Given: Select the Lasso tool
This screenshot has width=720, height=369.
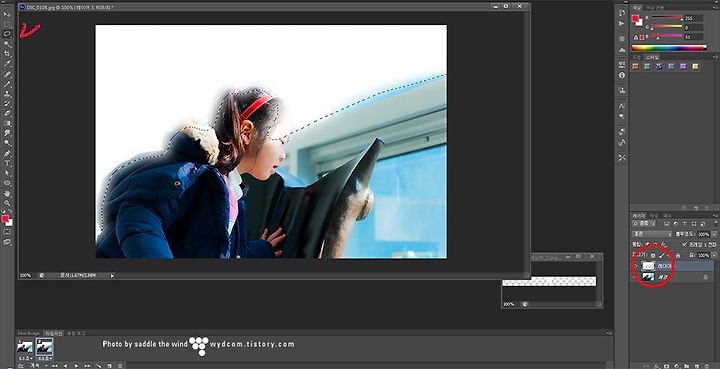Looking at the screenshot, I should [7, 34].
